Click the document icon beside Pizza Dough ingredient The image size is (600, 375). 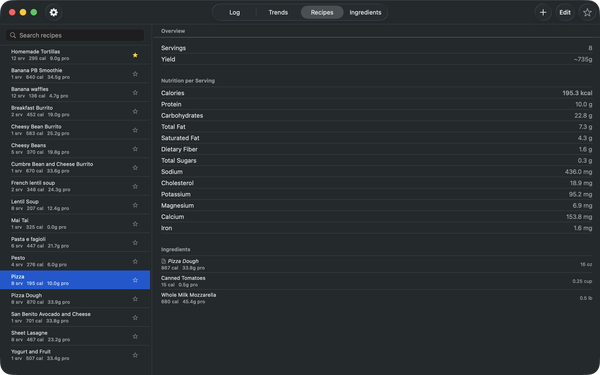point(163,261)
